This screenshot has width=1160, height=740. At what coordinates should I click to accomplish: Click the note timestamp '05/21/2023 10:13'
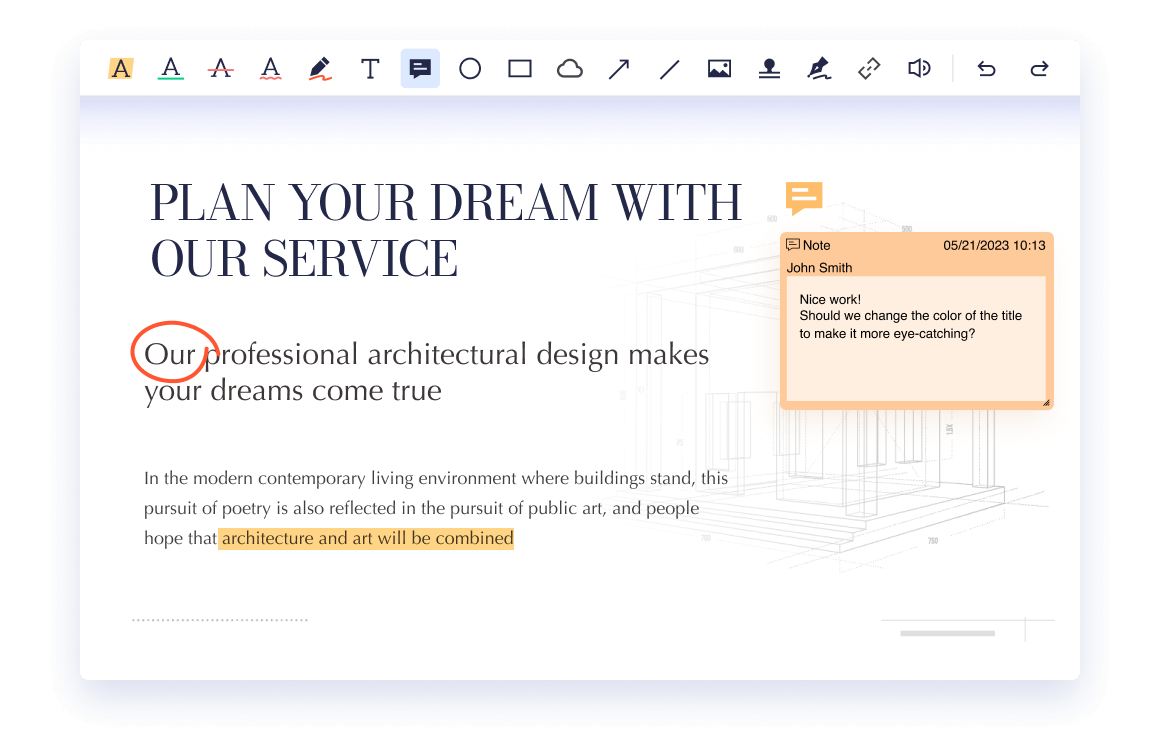coord(994,246)
